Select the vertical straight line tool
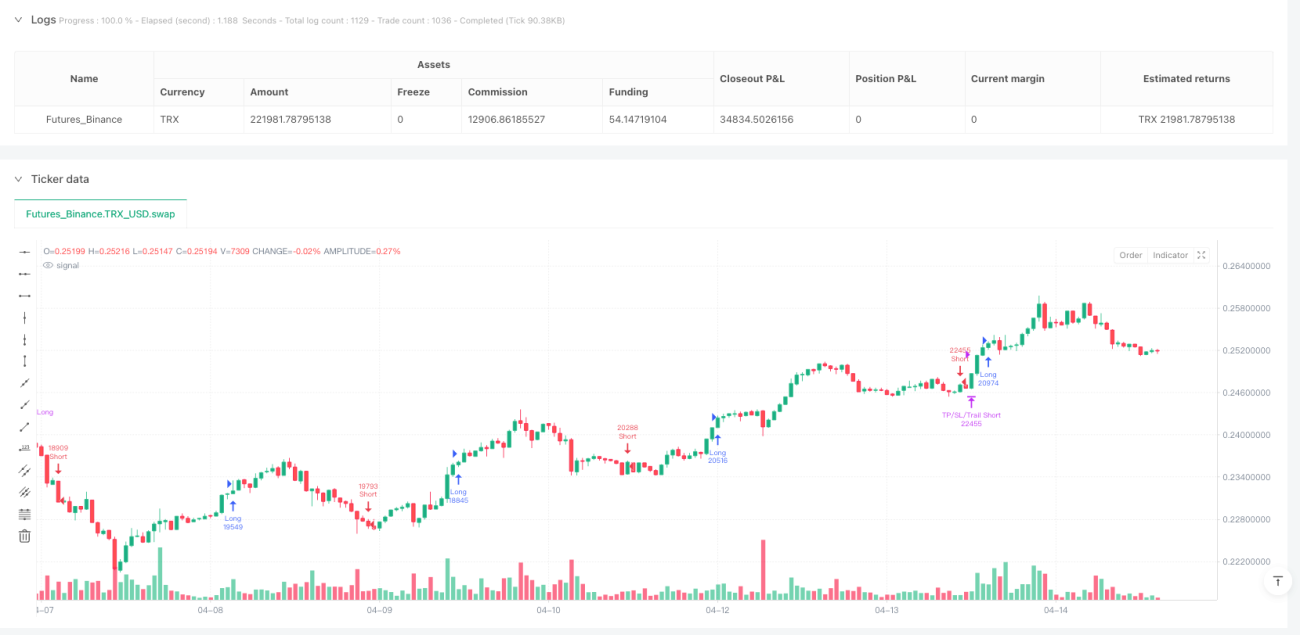Viewport: 1300px width, 635px height. click(25, 317)
